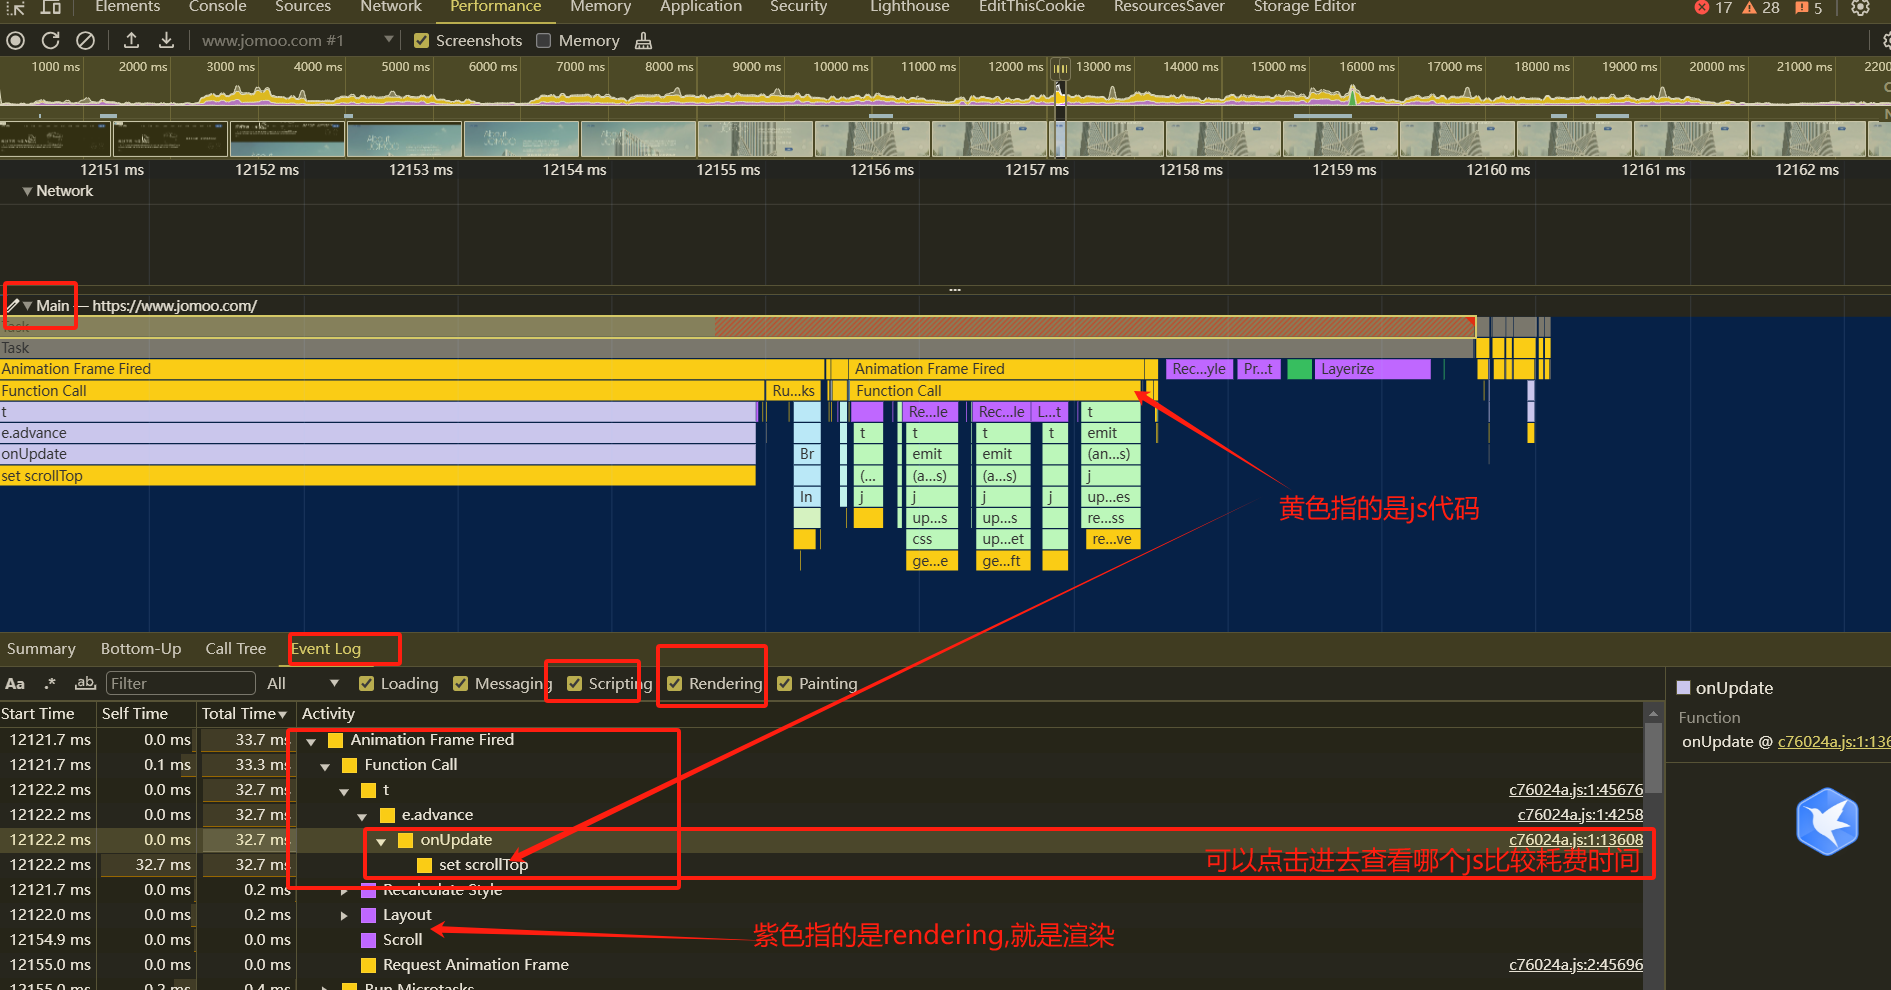The width and height of the screenshot is (1891, 990).
Task: Switch to the Console tab
Action: [x=217, y=7]
